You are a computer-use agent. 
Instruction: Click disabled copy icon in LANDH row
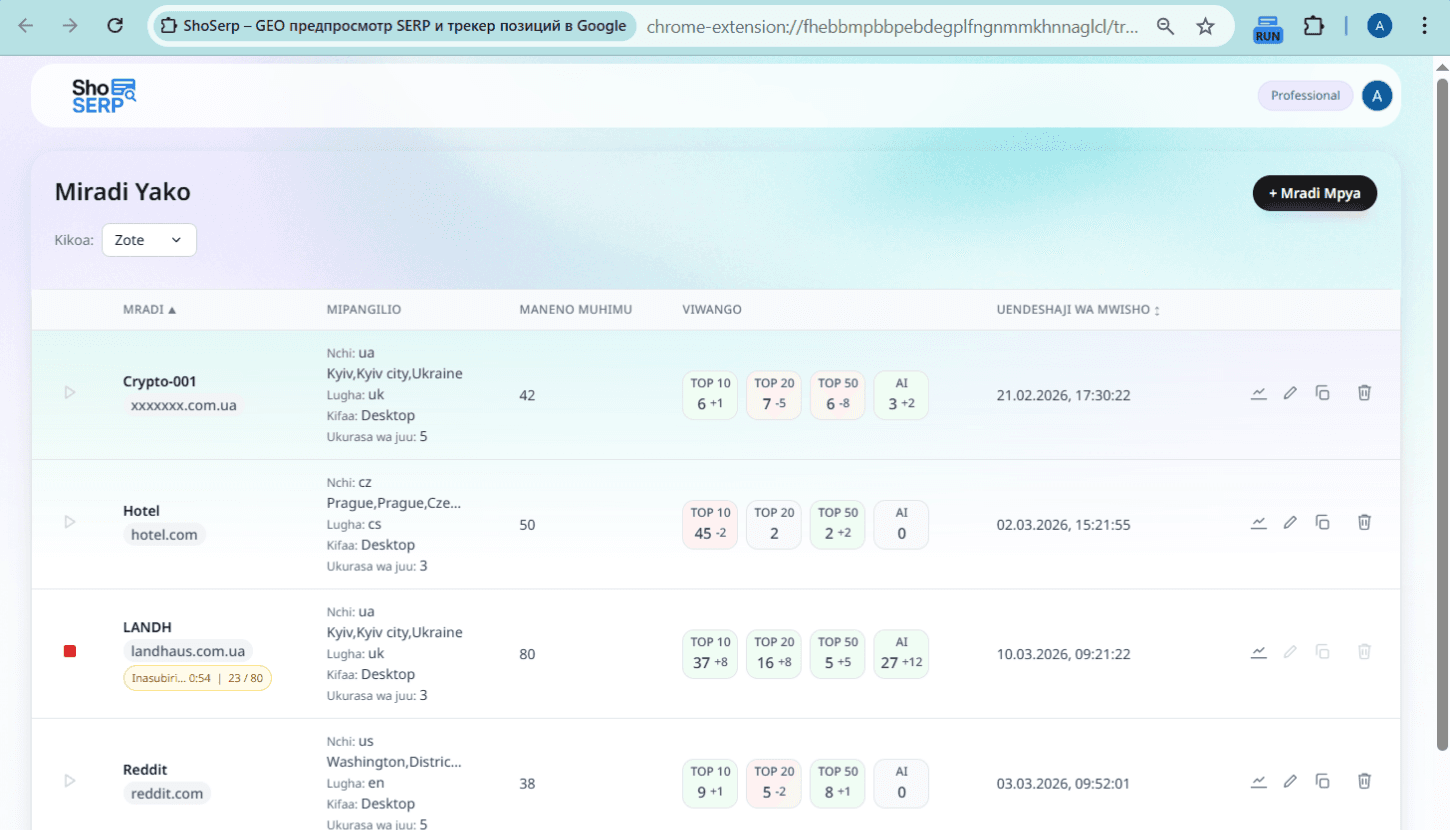tap(1322, 652)
